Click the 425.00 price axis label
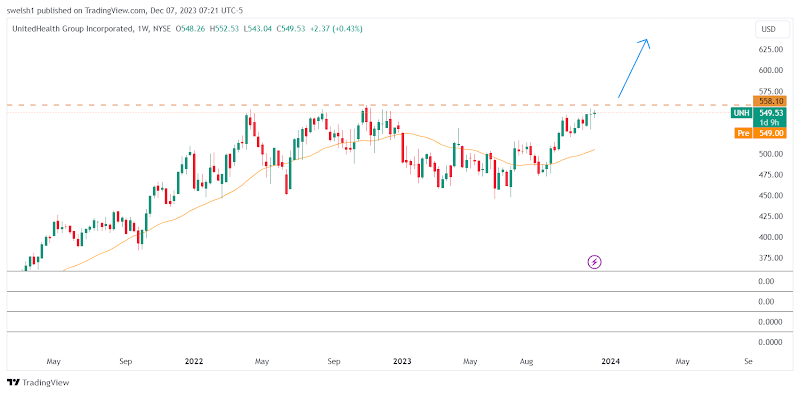Viewport: 800px width, 394px height. pos(771,216)
